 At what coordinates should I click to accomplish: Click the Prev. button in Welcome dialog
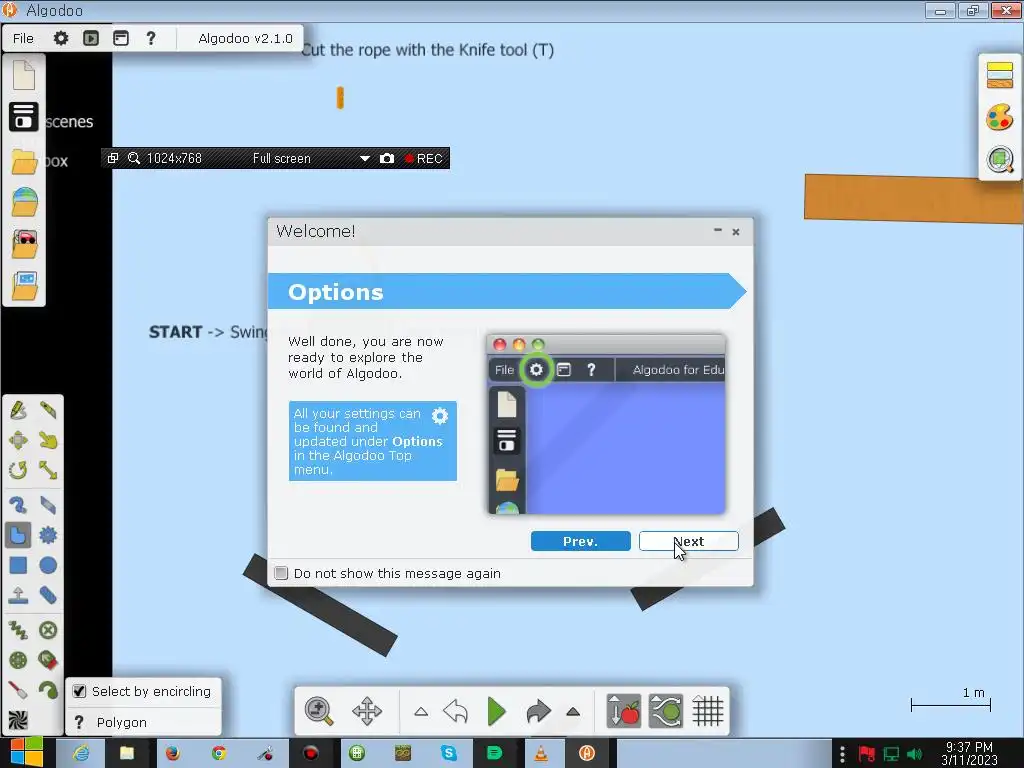[581, 541]
